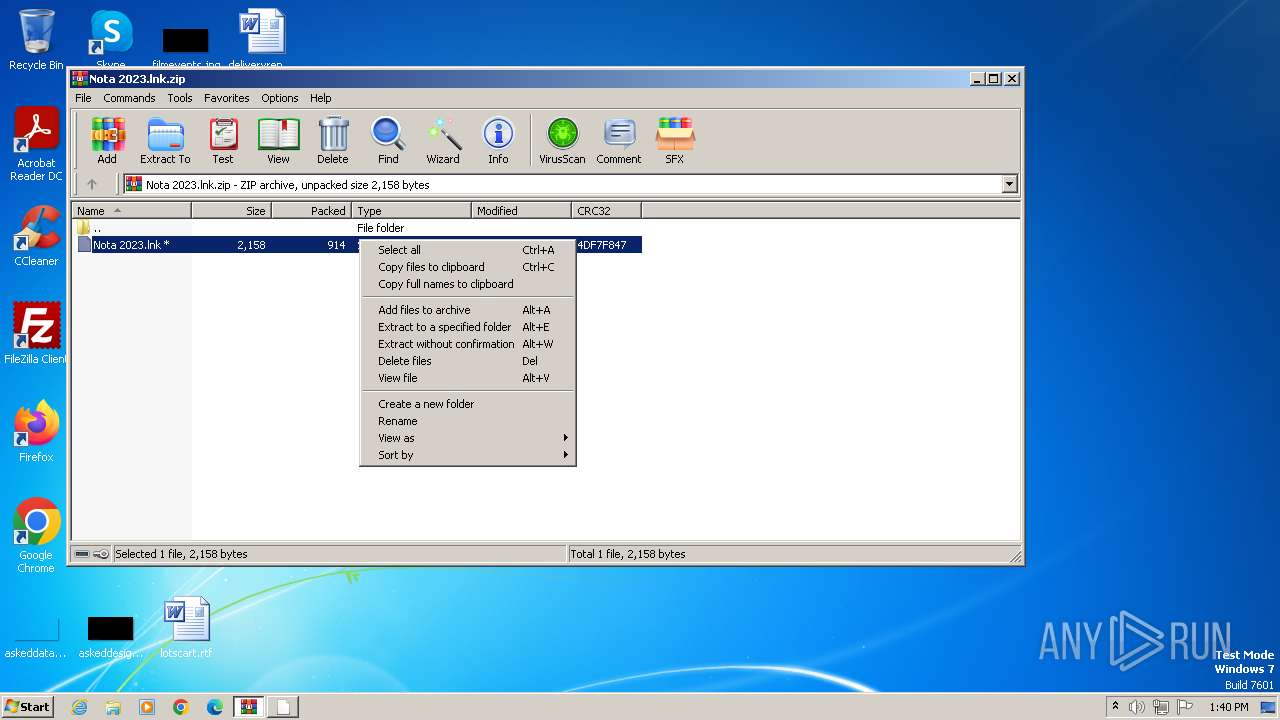Open the Recycle Bin desktop icon
Viewport: 1280px width, 720px height.
click(x=36, y=40)
